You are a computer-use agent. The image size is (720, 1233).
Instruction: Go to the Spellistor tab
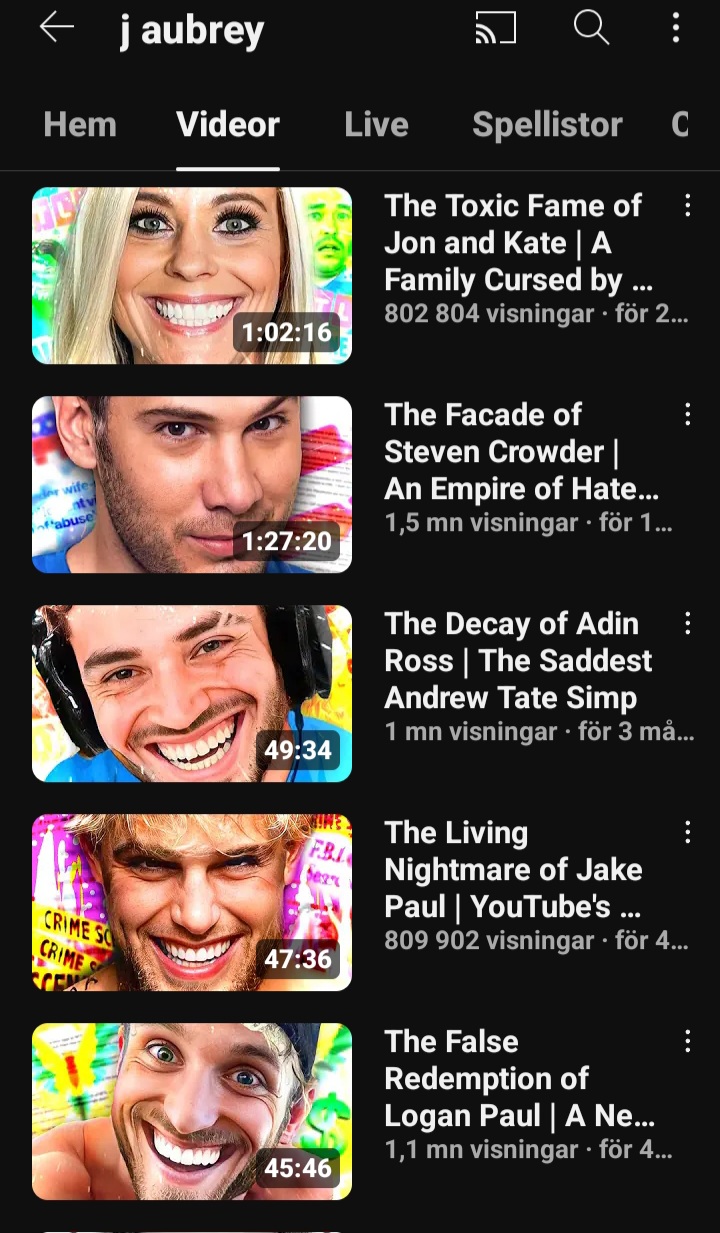tap(547, 125)
